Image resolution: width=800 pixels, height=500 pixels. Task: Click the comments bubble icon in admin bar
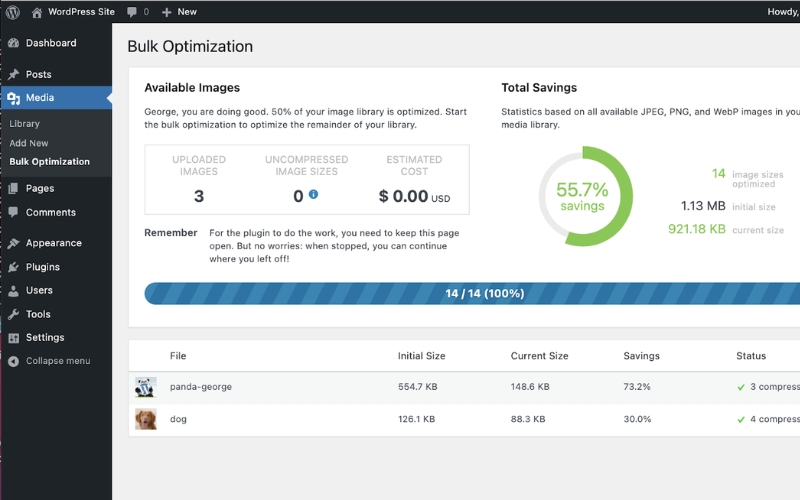(132, 12)
